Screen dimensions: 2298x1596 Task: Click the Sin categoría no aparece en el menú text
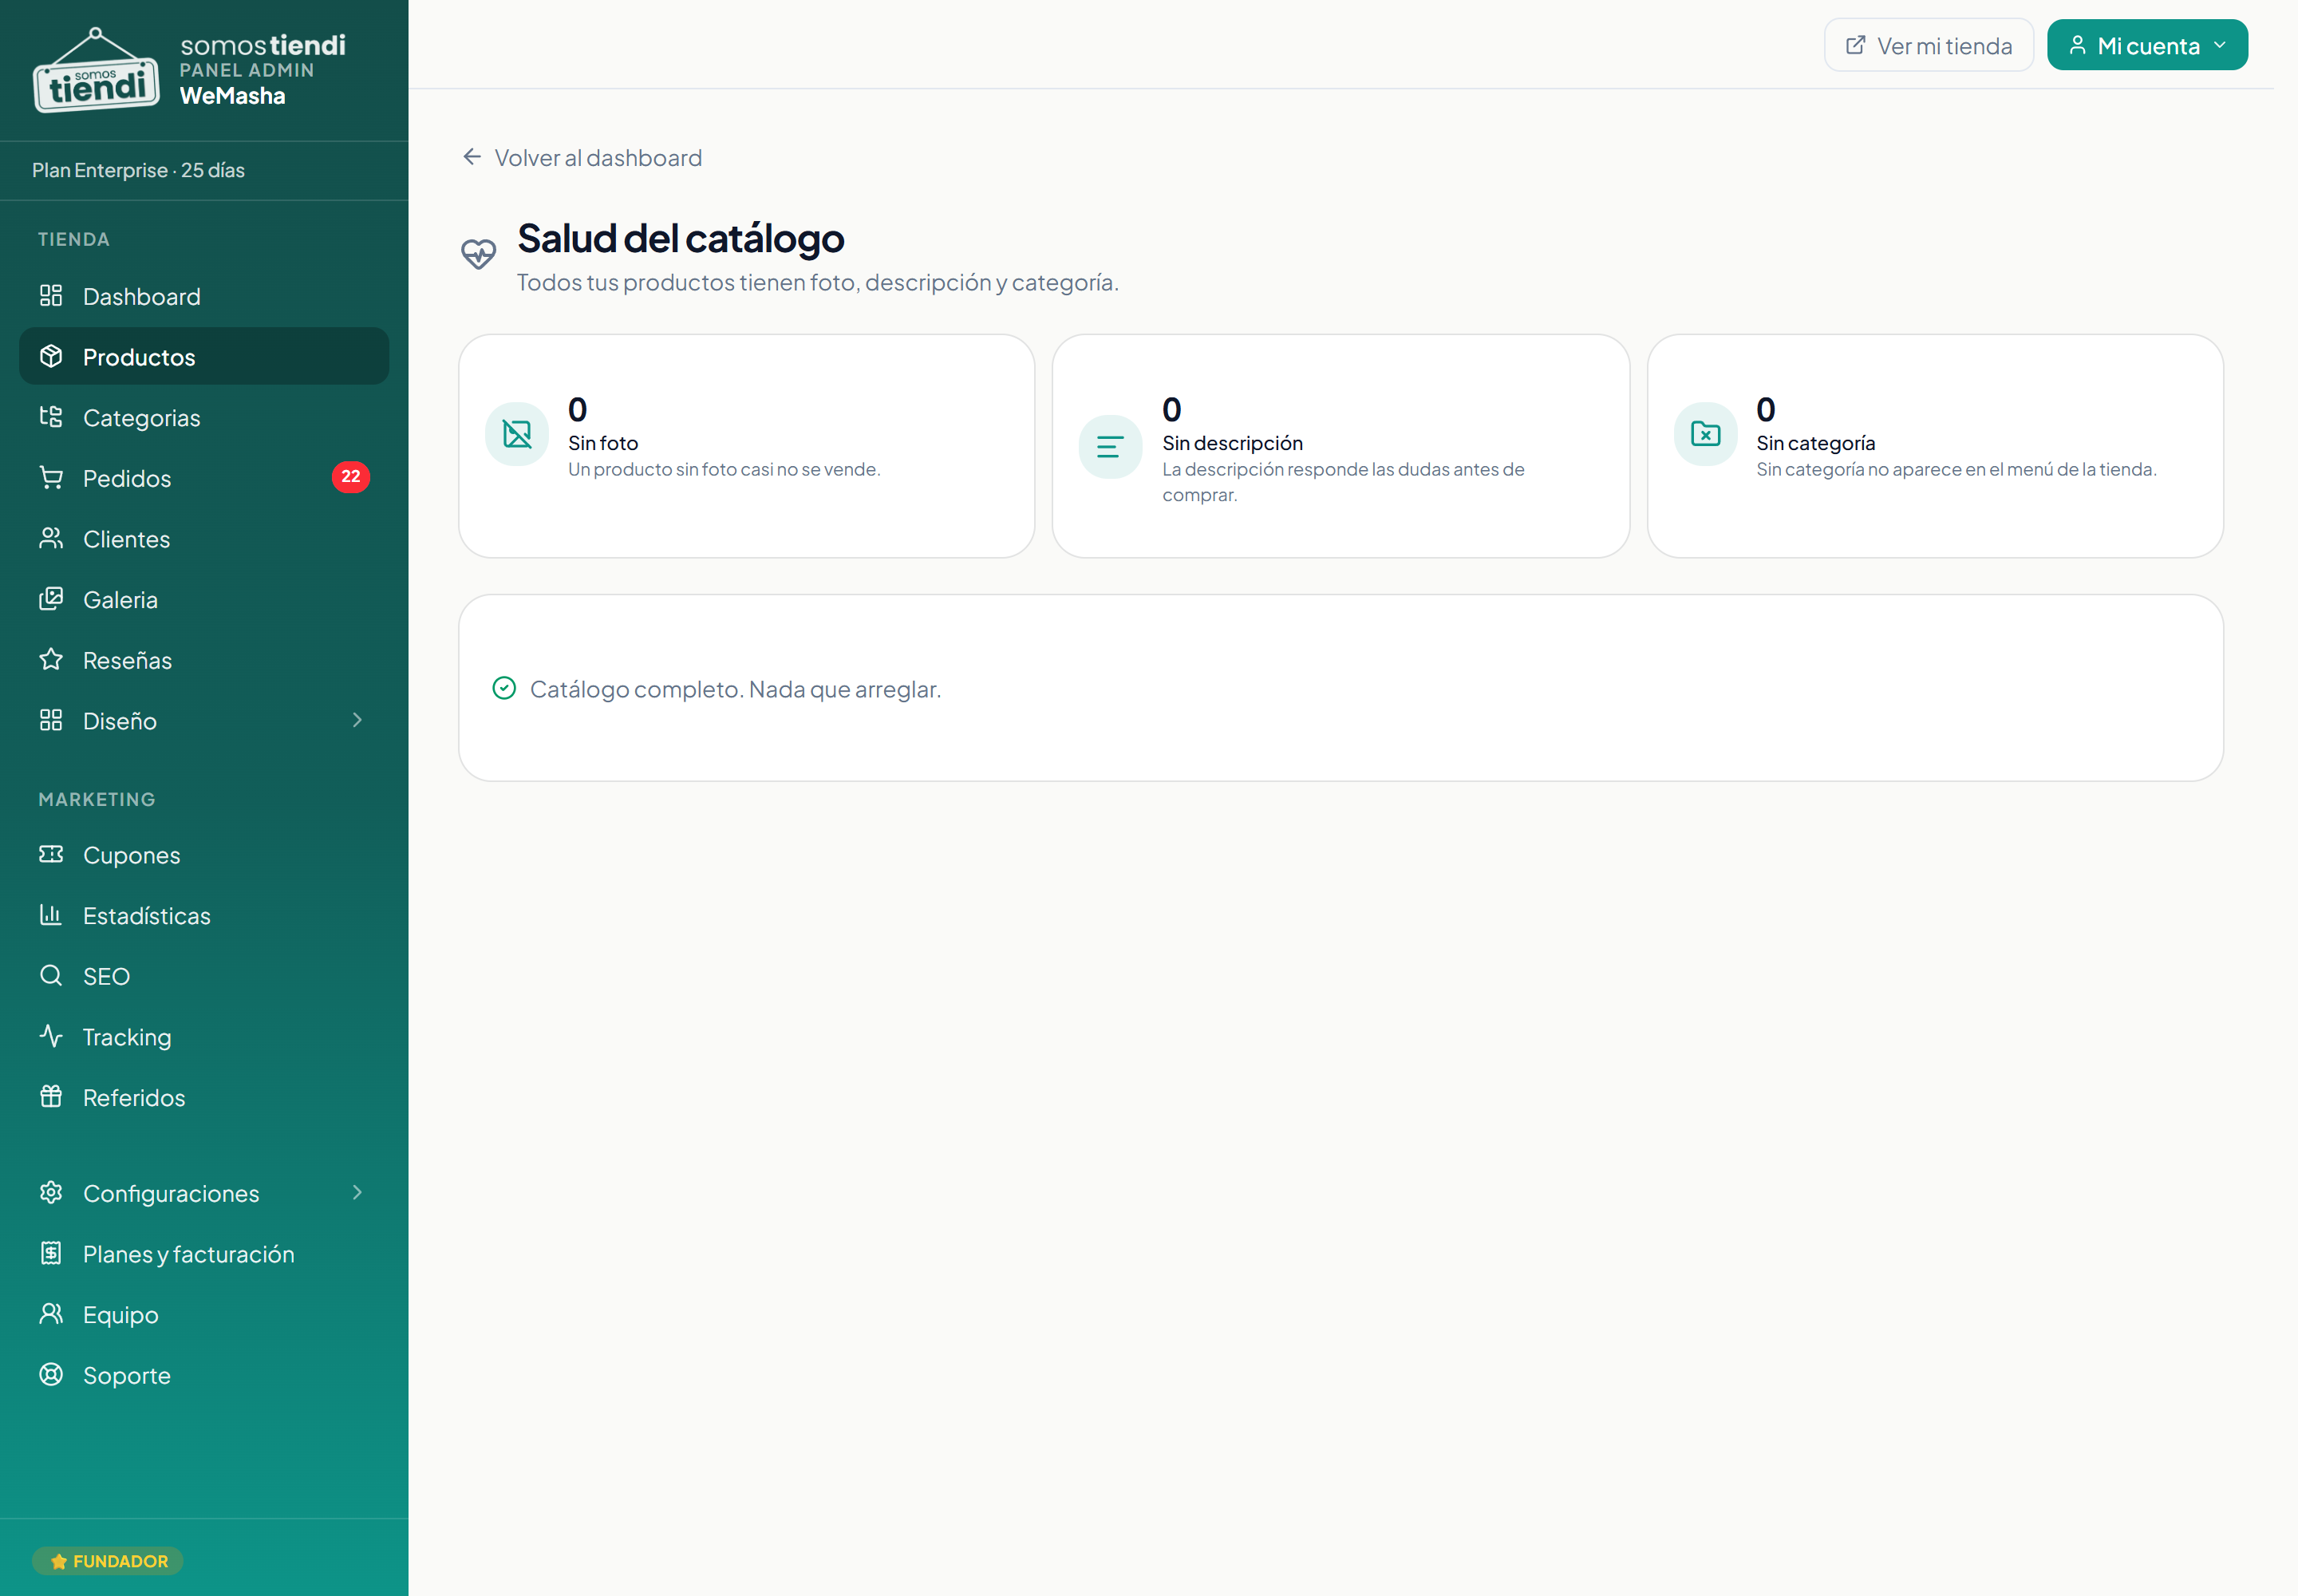coord(1956,469)
